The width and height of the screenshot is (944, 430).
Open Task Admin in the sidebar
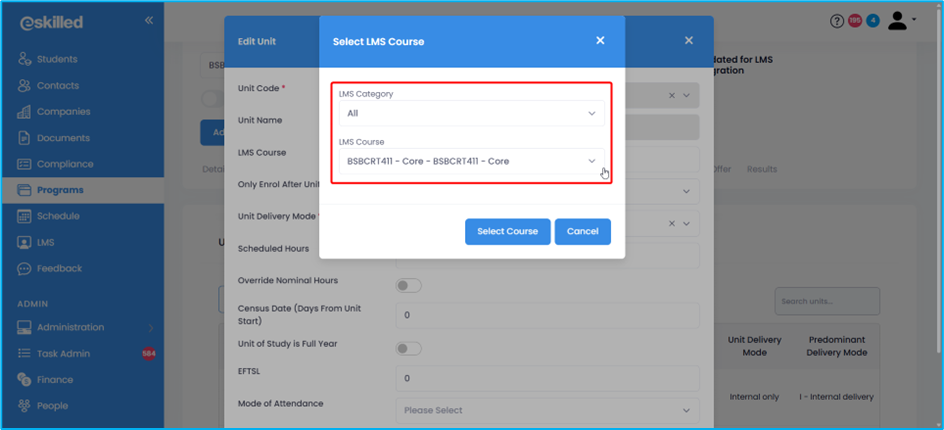pos(63,353)
